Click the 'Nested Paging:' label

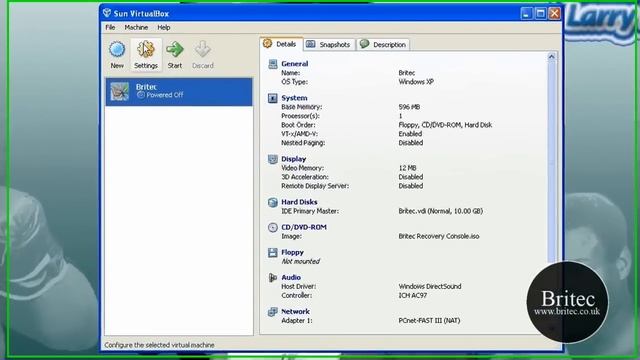coord(303,143)
